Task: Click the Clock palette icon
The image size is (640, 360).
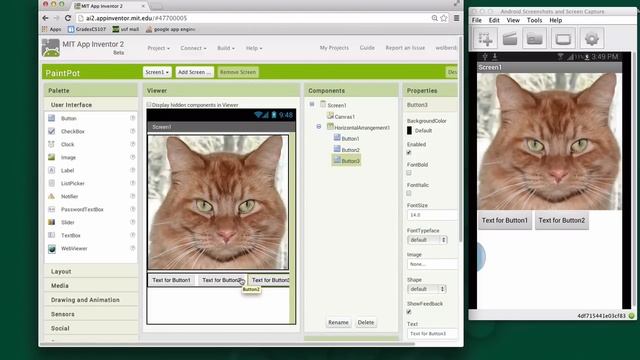Action: tap(51, 144)
